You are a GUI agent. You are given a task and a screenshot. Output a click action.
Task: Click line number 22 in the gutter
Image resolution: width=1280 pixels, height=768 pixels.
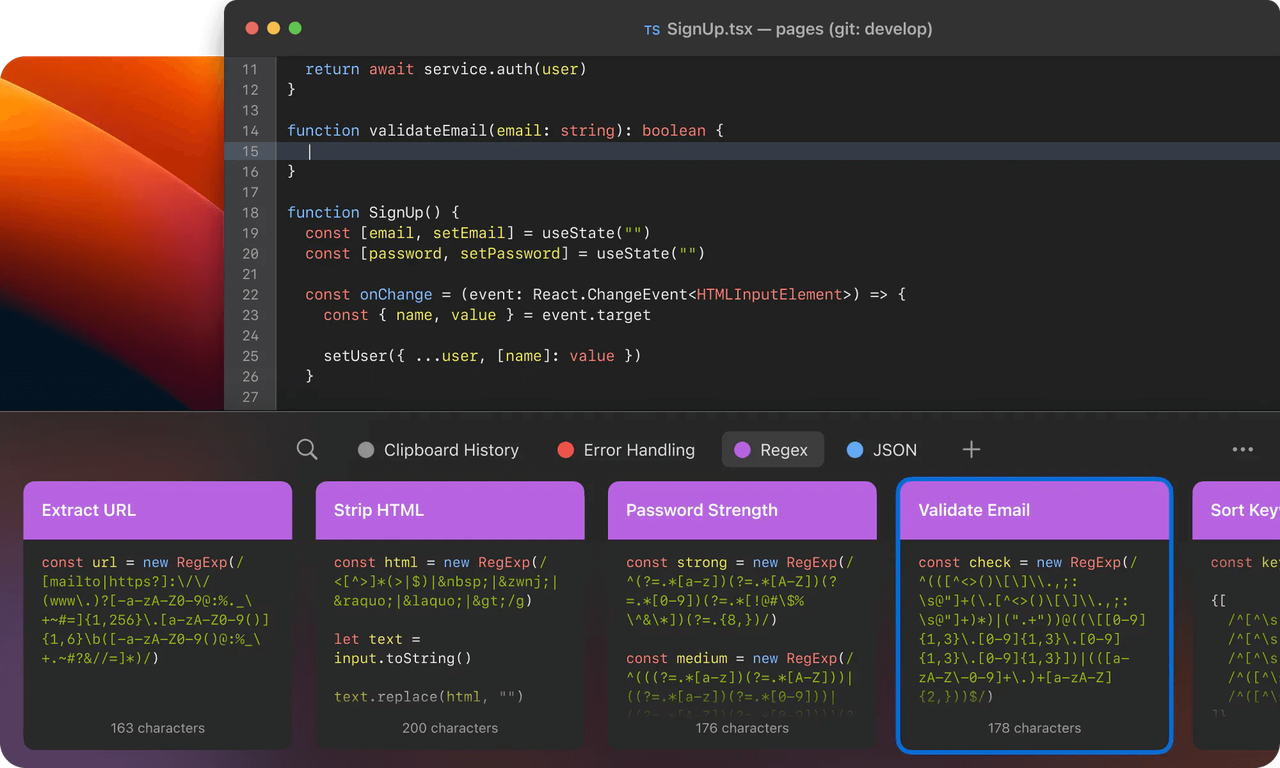[x=250, y=295]
